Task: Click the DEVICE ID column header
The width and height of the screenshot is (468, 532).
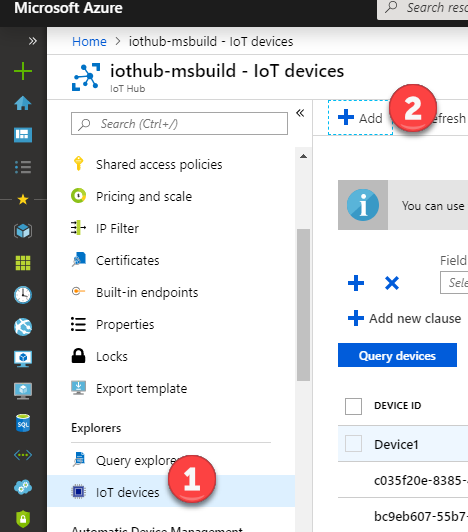Action: point(397,405)
